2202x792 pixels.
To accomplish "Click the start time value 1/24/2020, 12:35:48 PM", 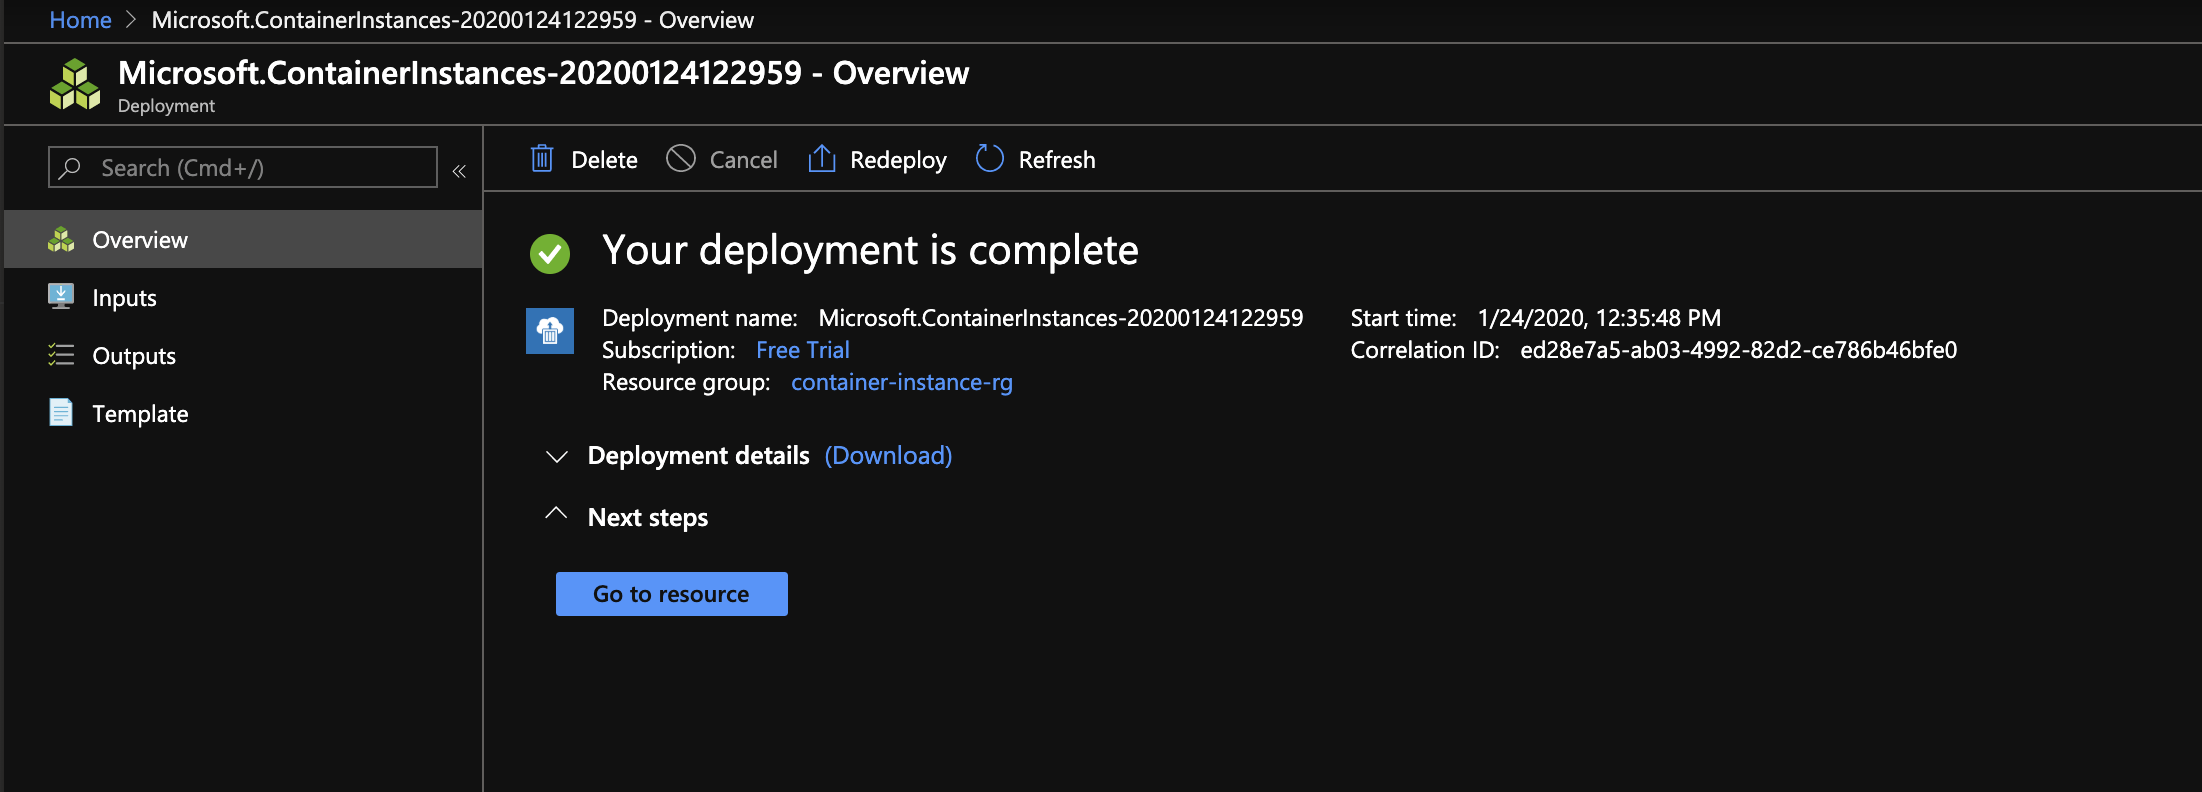I will coord(1599,318).
